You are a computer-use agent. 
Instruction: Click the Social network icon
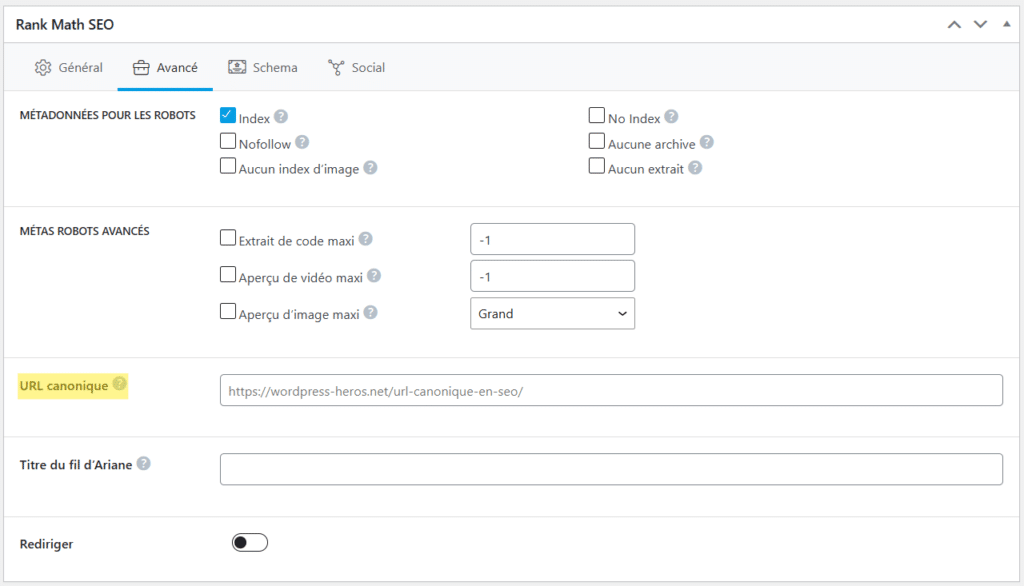pyautogui.click(x=336, y=67)
